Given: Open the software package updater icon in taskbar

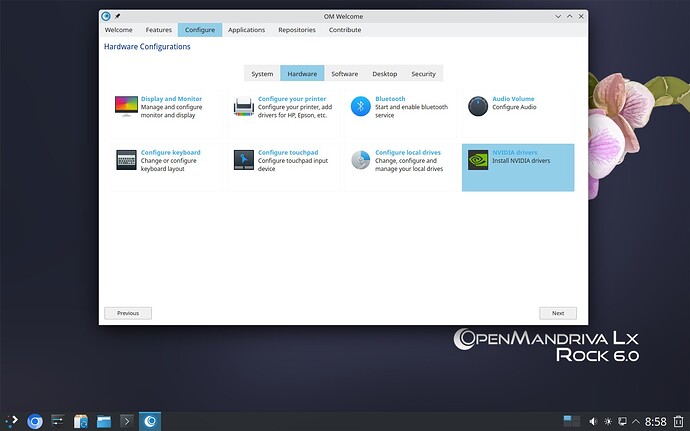Looking at the screenshot, I should 81,421.
